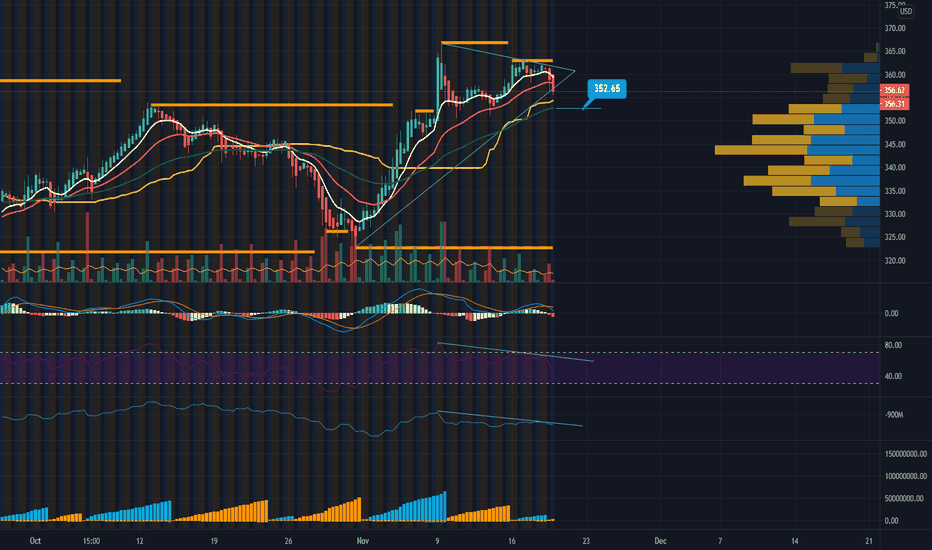Click the 26 date label on time axis

pos(288,541)
